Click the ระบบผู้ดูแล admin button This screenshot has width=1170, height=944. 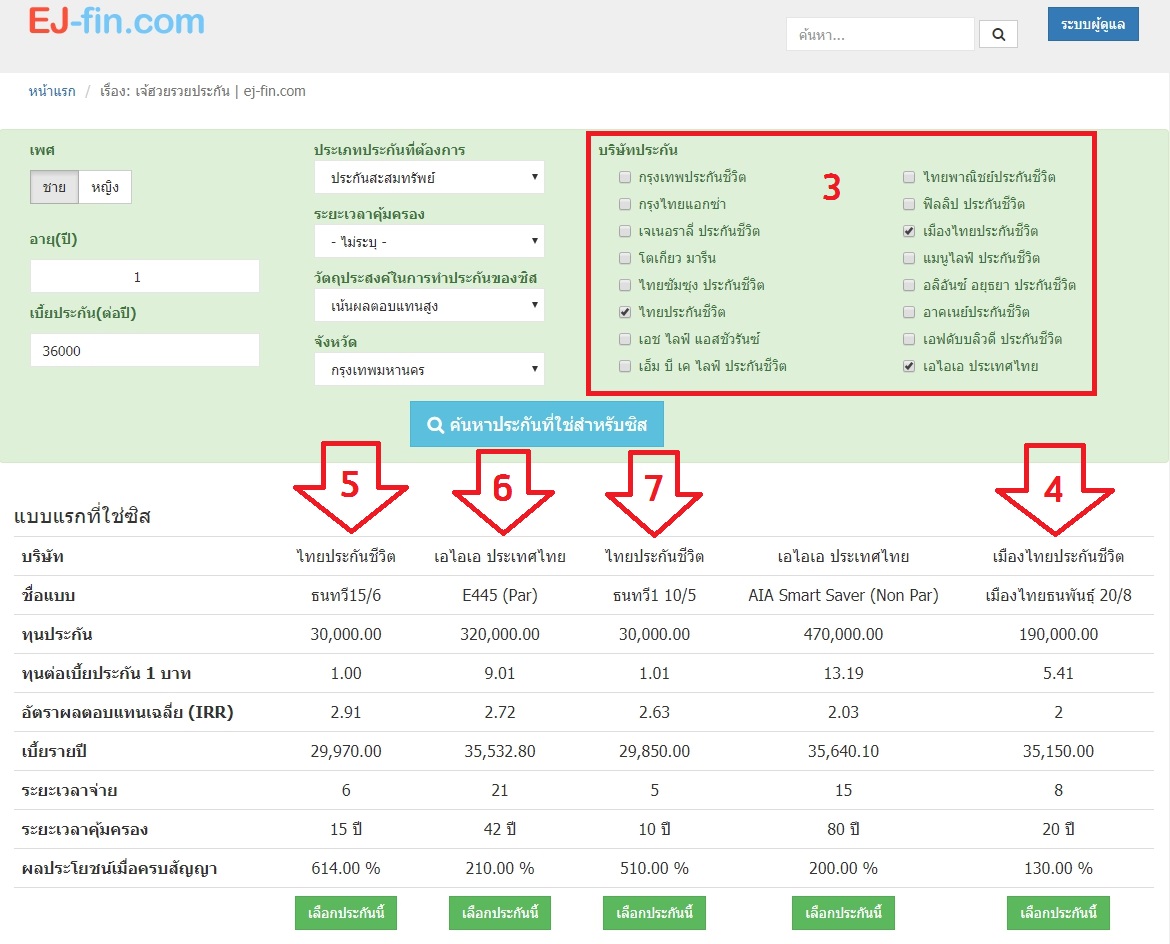tap(1092, 23)
